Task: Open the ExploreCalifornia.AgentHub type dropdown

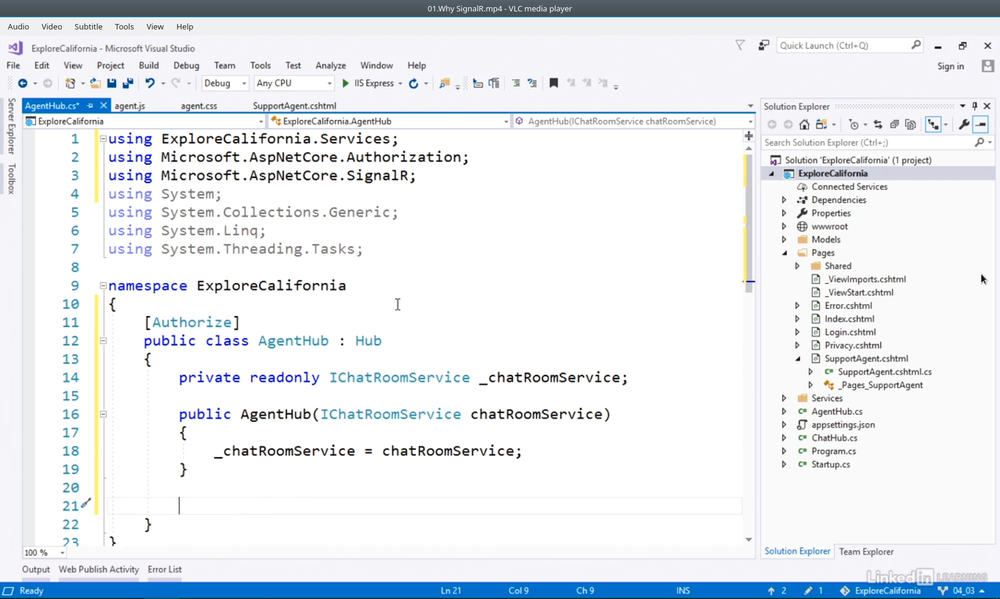Action: pos(389,121)
